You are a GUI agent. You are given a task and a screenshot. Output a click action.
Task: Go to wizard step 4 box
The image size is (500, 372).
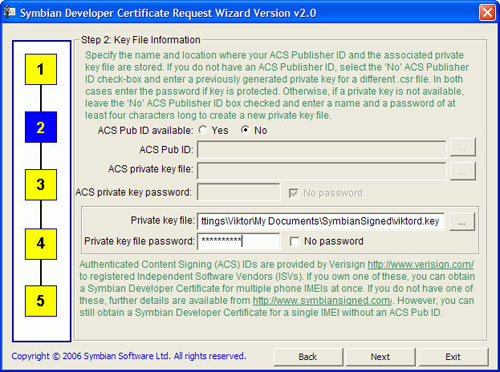41,244
